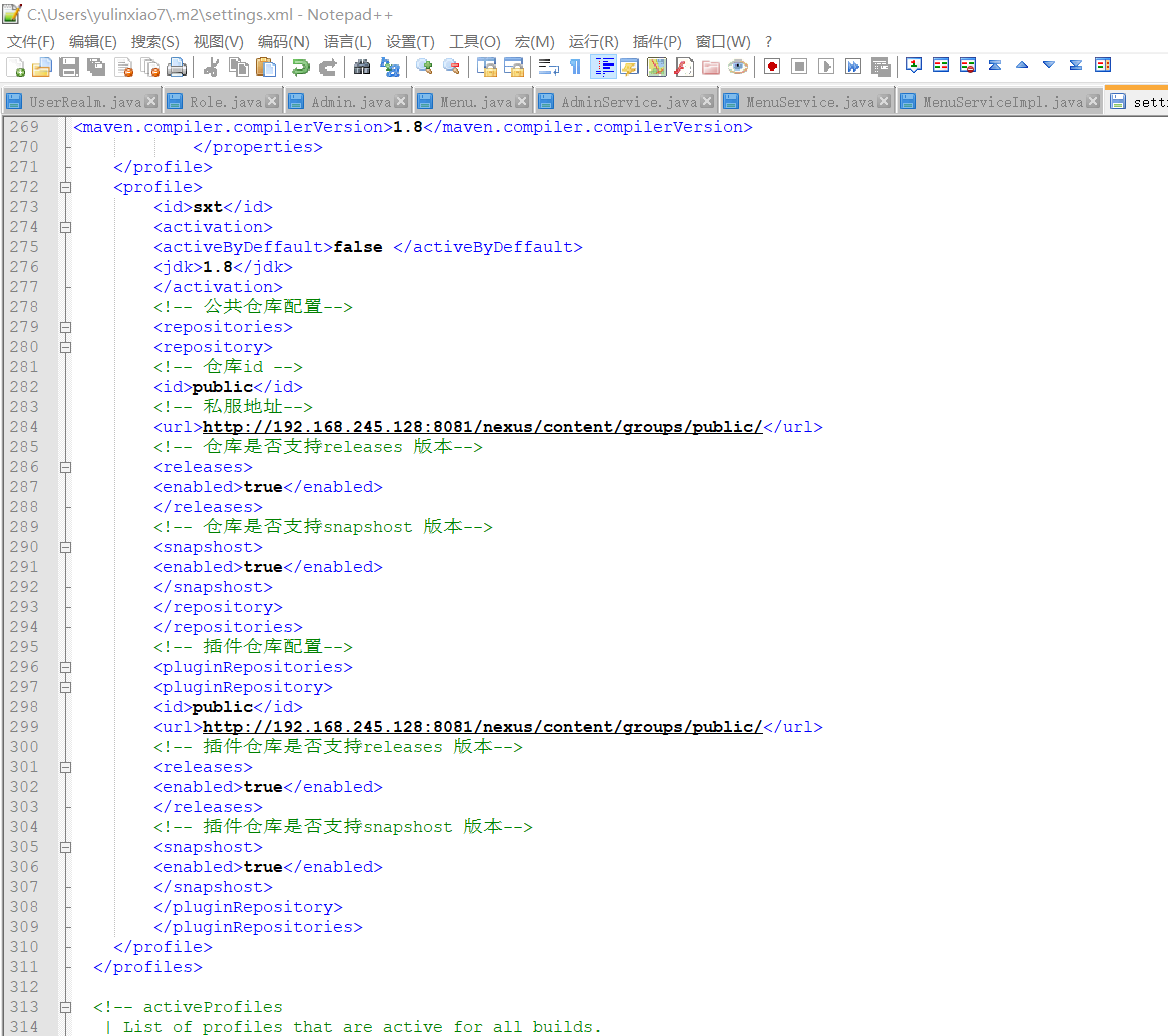This screenshot has height=1036, width=1168.
Task: Collapse pluginRepositories block at line 296
Action: tap(66, 667)
